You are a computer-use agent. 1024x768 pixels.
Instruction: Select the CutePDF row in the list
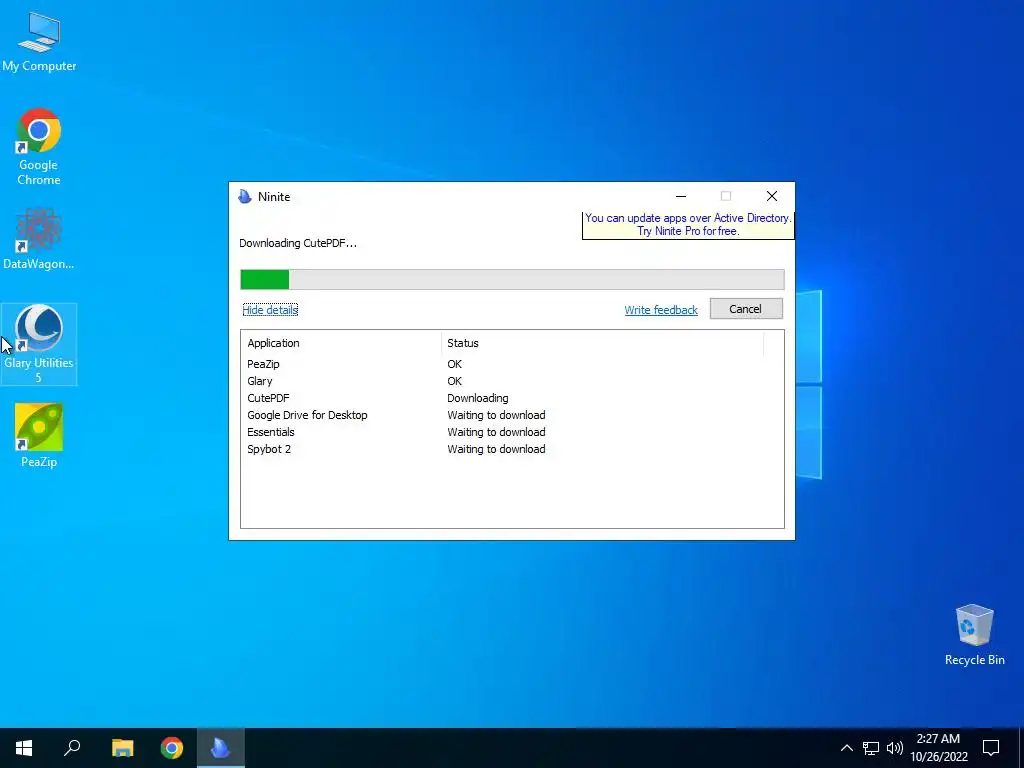click(512, 398)
